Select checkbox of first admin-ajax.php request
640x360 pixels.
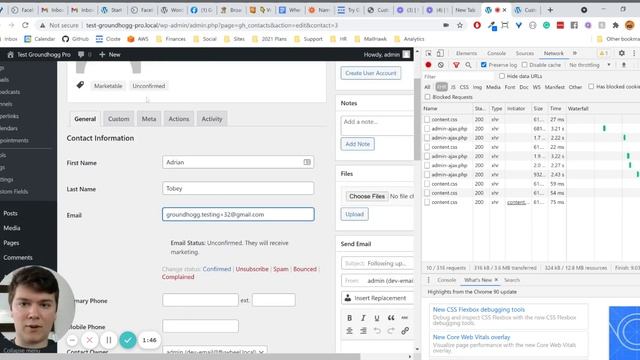427,129
